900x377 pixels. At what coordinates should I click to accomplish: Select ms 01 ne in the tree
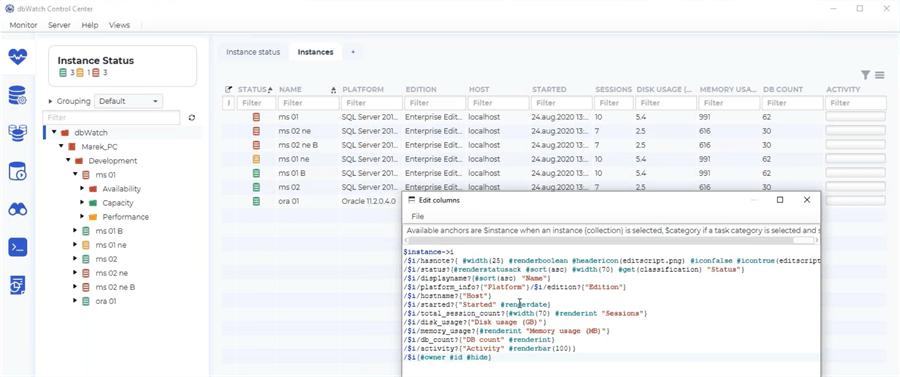click(111, 245)
